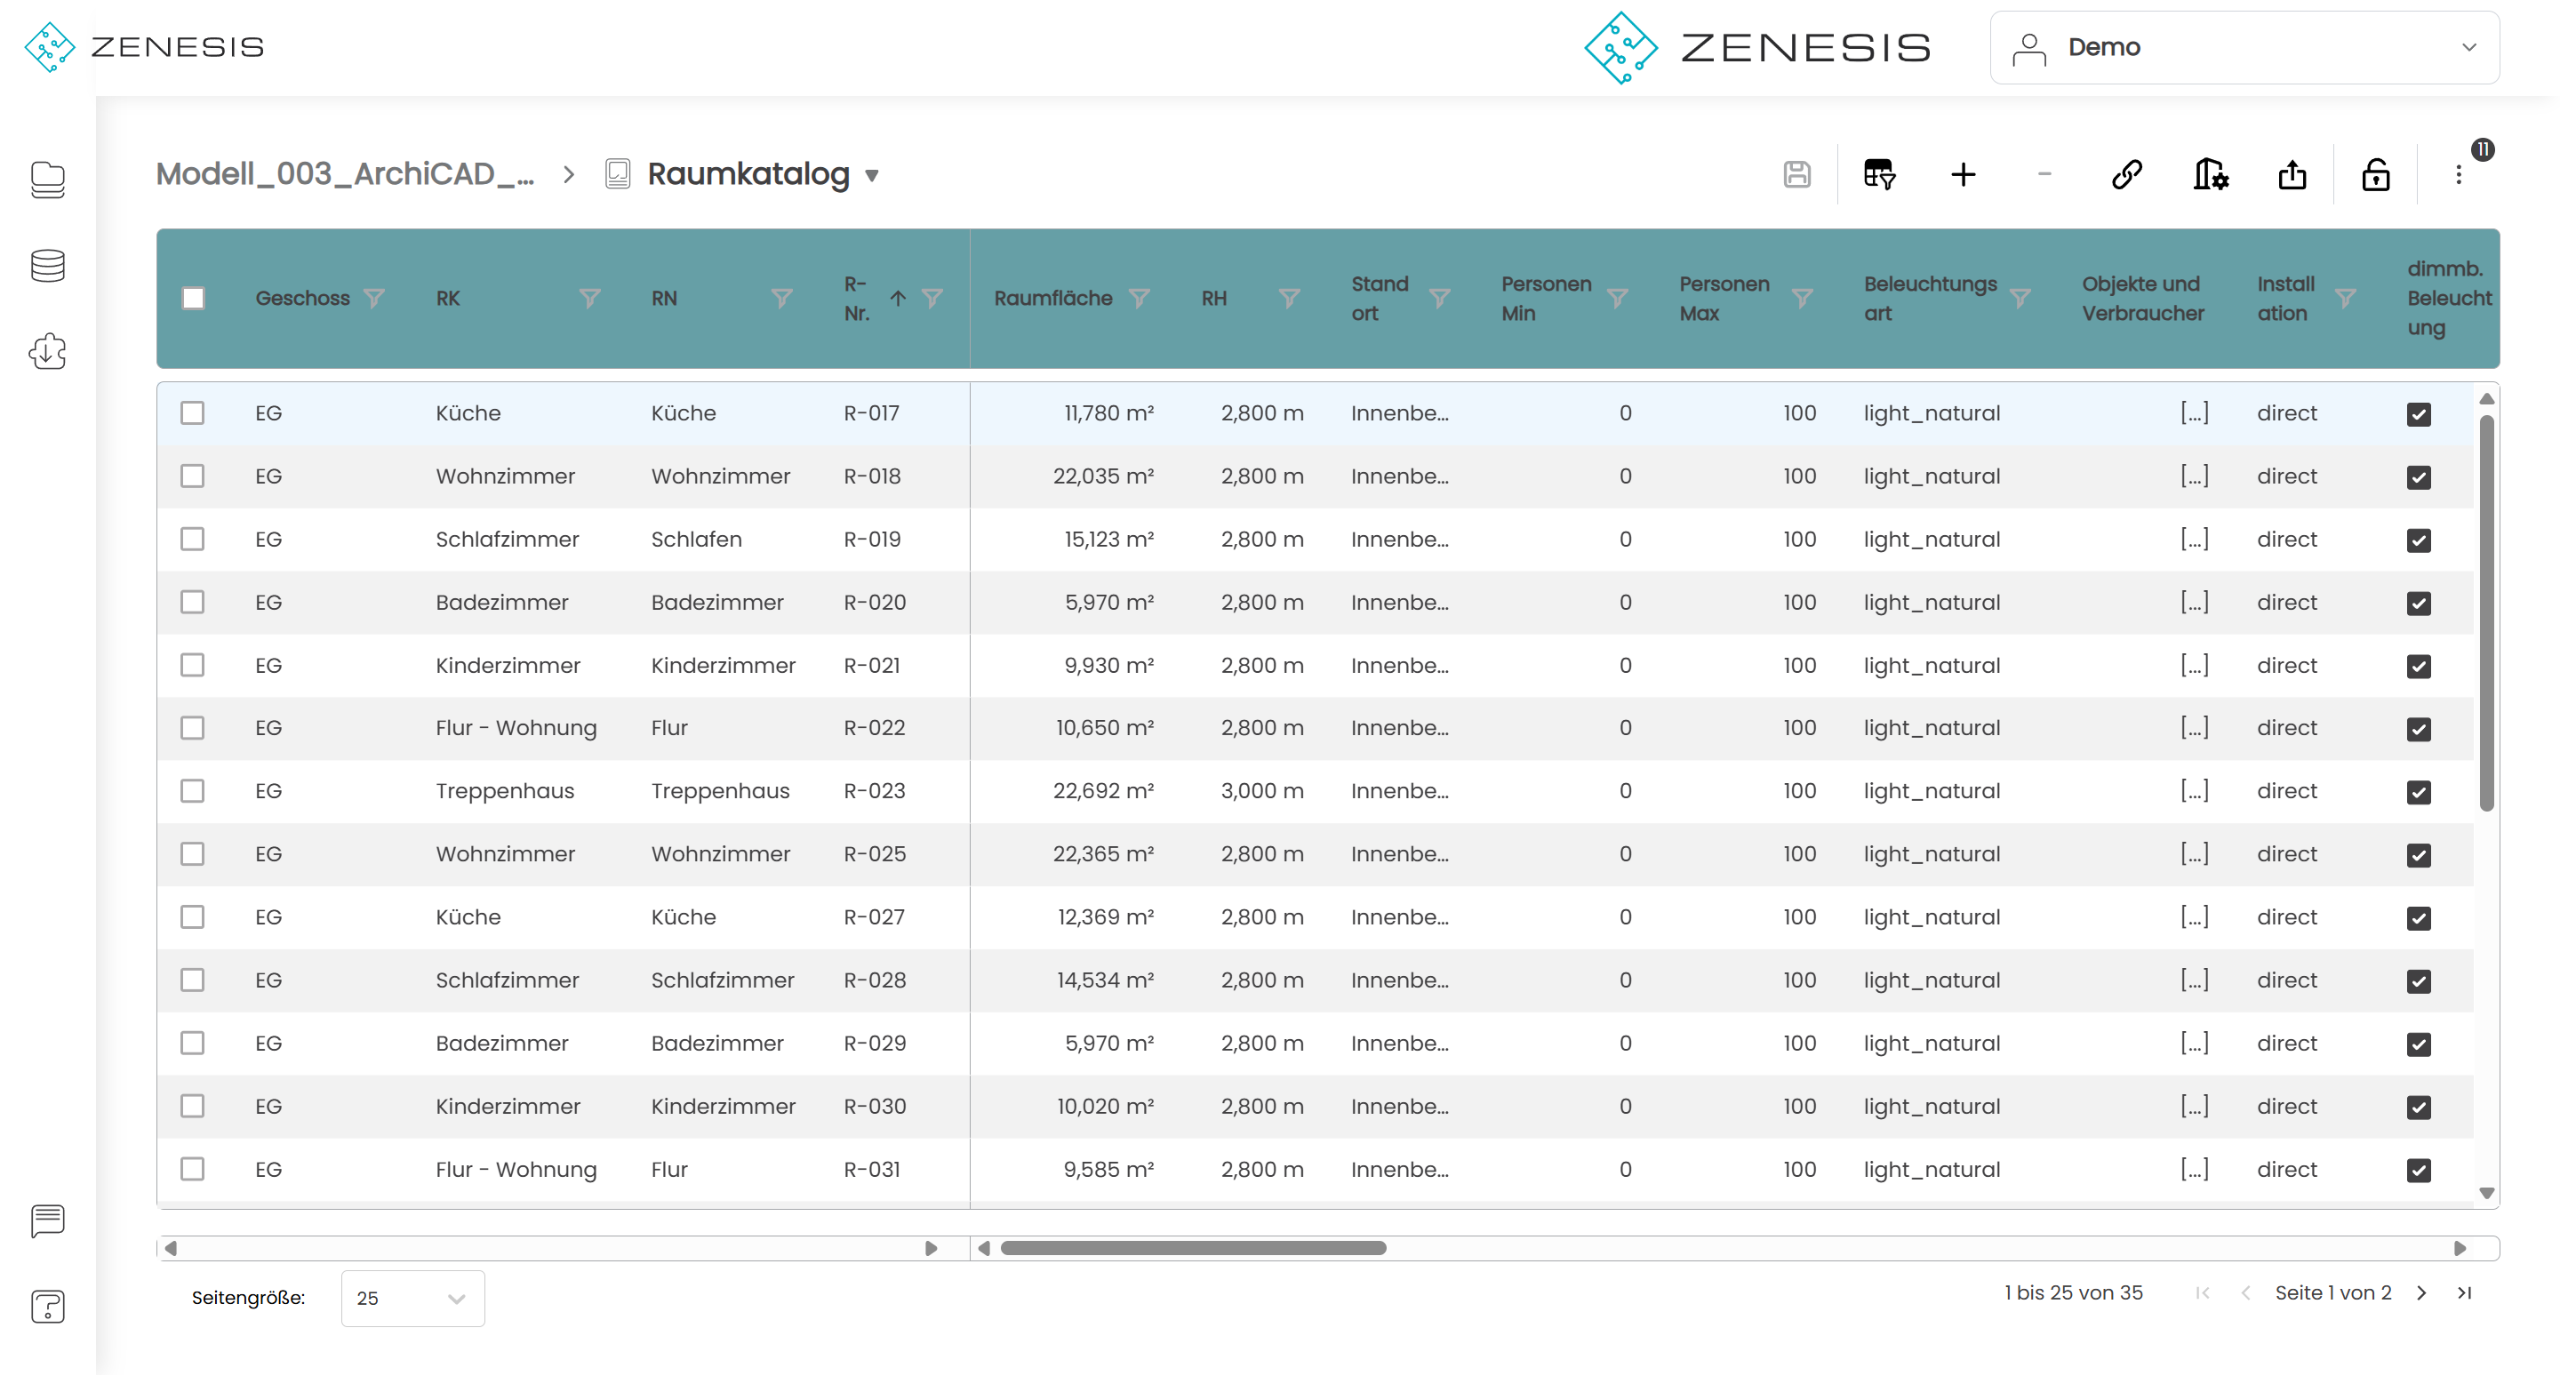Open the database icon in sidebar
Screen dimensions: 2560x1375
coord(47,266)
